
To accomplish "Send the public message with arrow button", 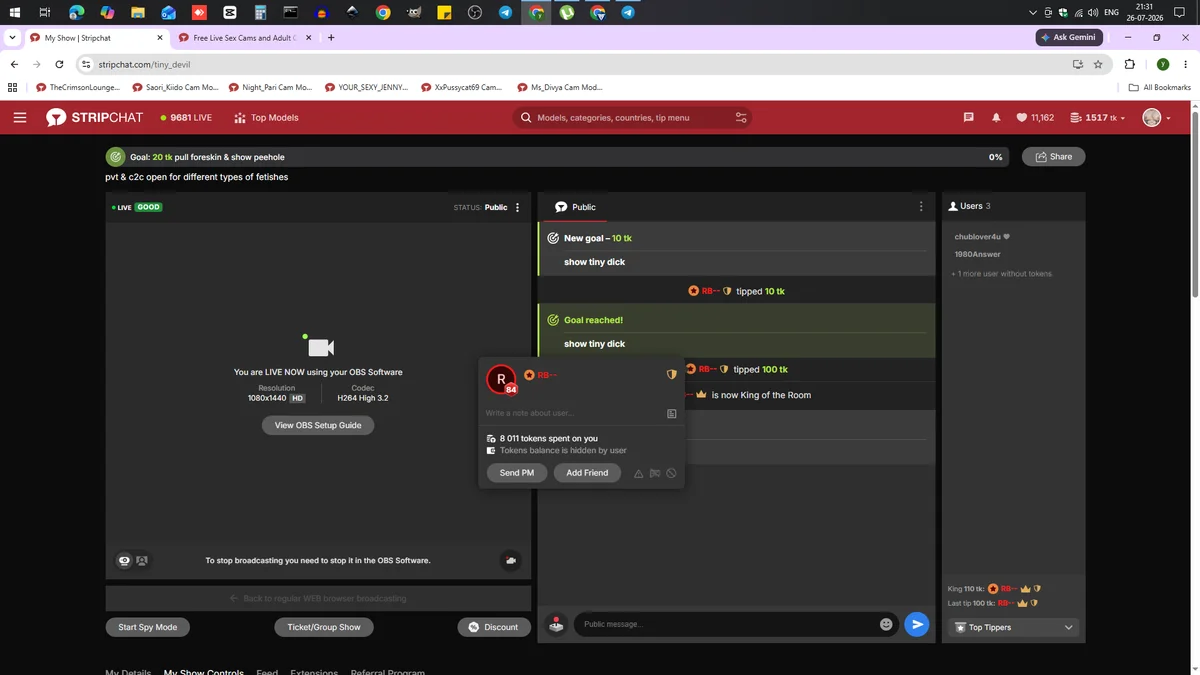I will coord(916,624).
